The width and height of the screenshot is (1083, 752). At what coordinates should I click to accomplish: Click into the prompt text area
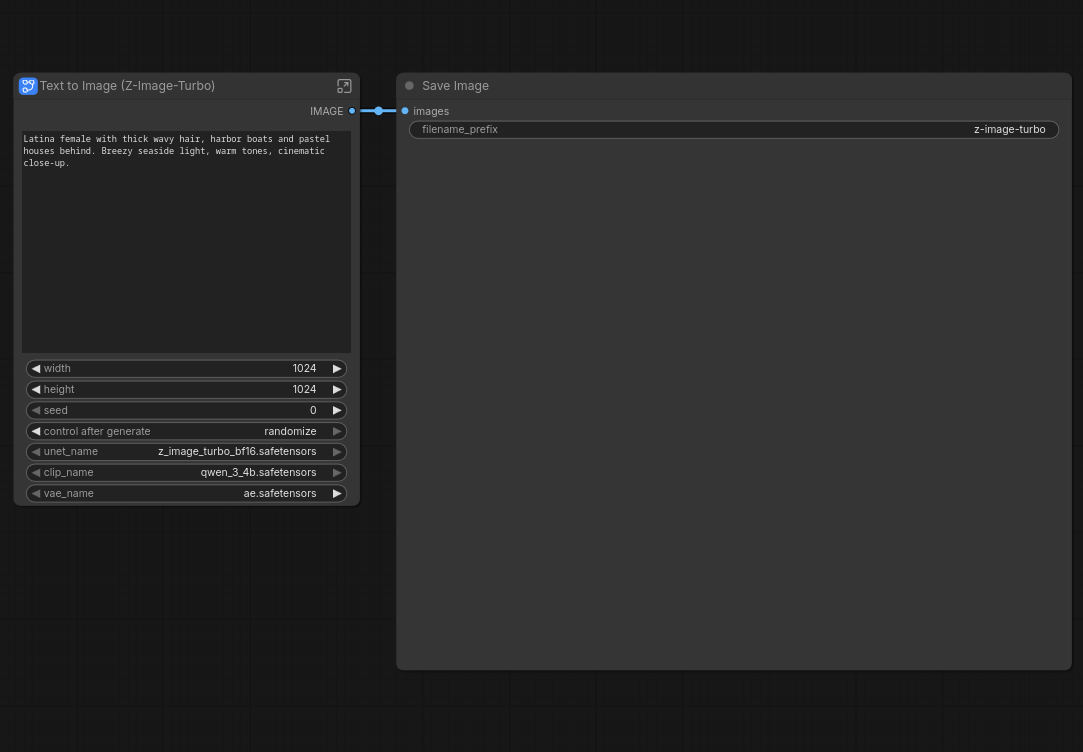click(186, 242)
